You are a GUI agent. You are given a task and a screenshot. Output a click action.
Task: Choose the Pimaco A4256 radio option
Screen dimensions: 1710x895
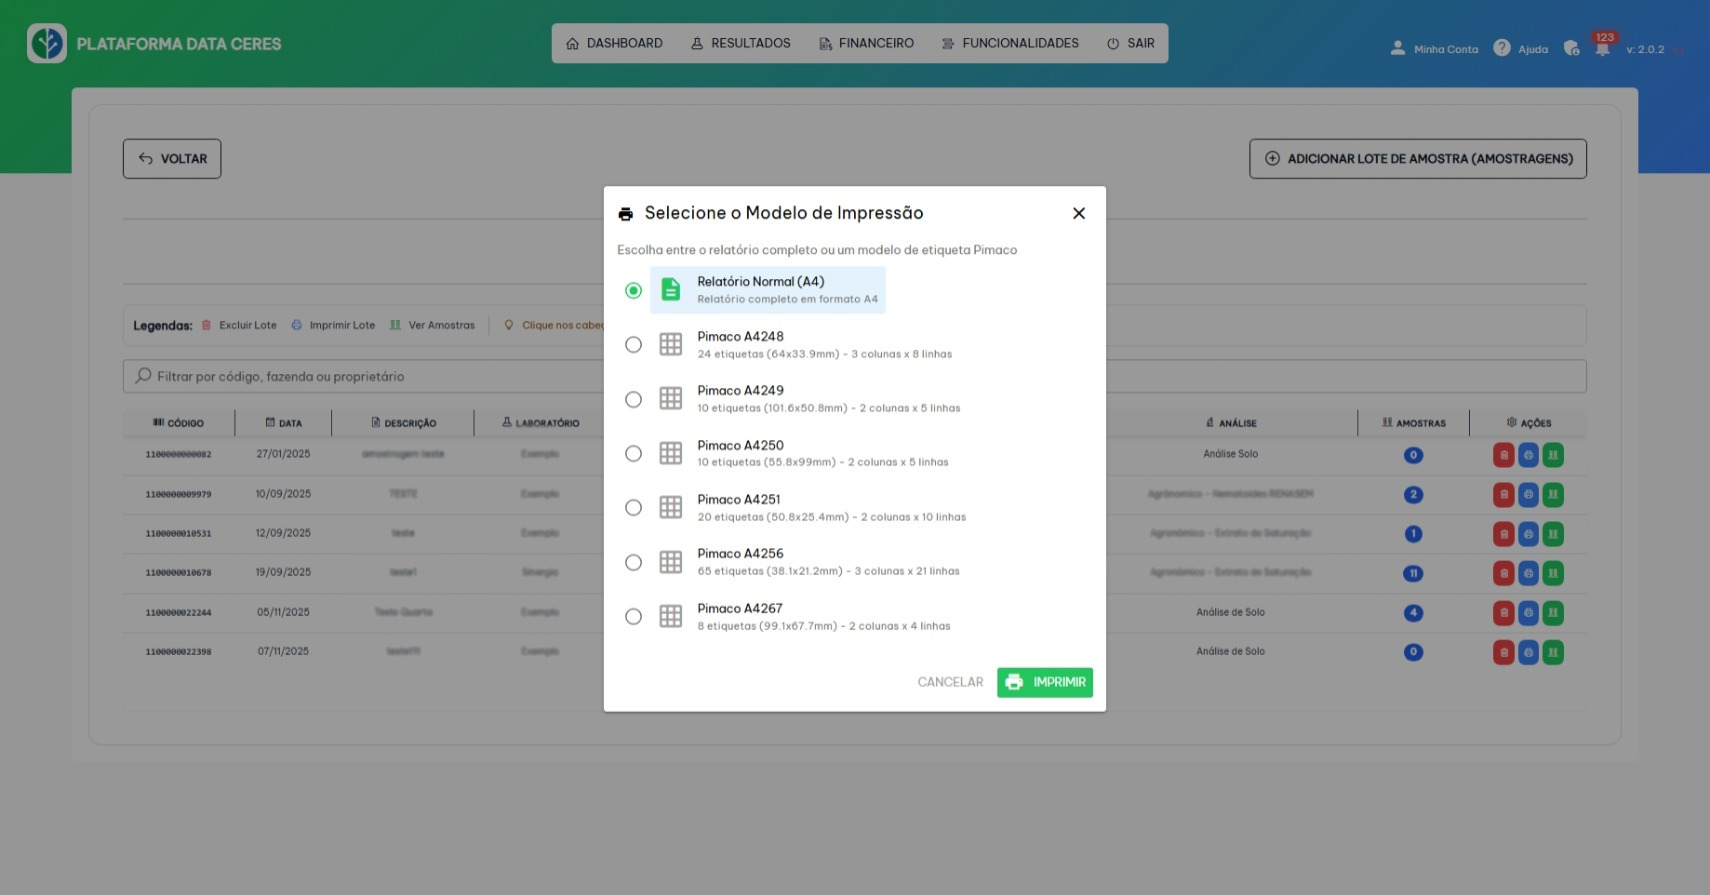coord(633,563)
